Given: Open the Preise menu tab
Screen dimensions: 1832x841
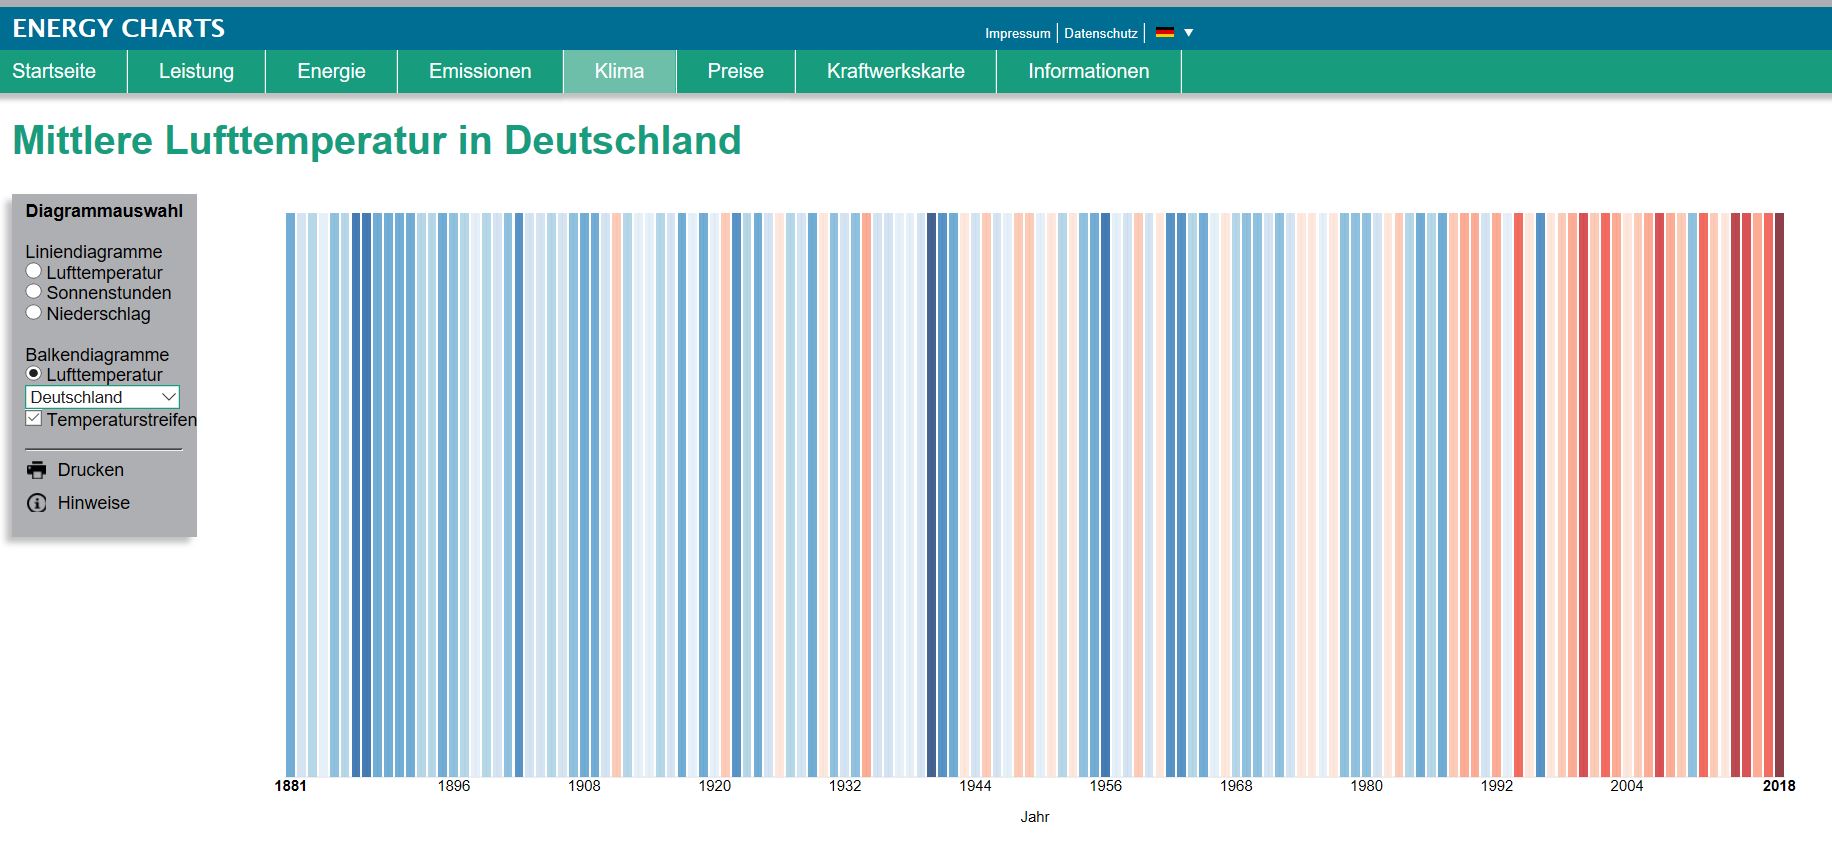Looking at the screenshot, I should (x=735, y=71).
